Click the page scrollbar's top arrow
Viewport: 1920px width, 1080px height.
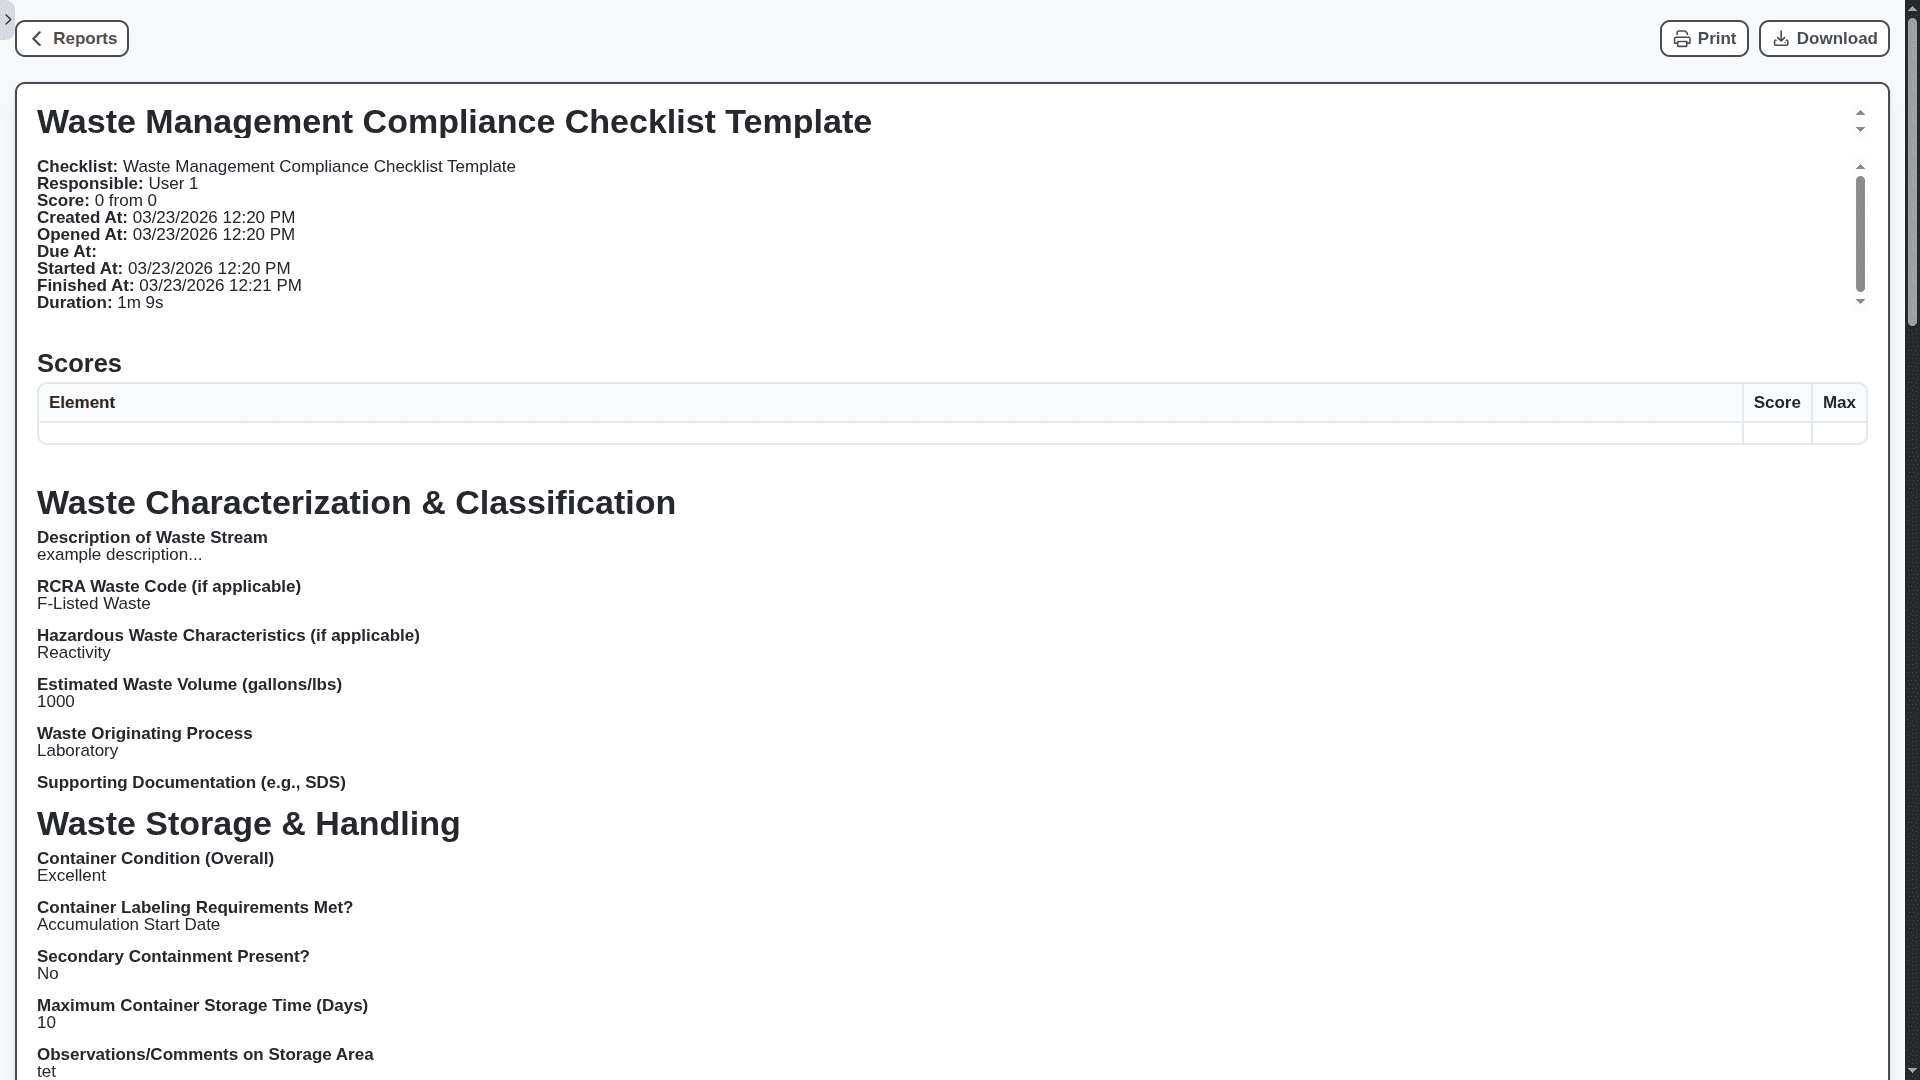coord(1912,8)
